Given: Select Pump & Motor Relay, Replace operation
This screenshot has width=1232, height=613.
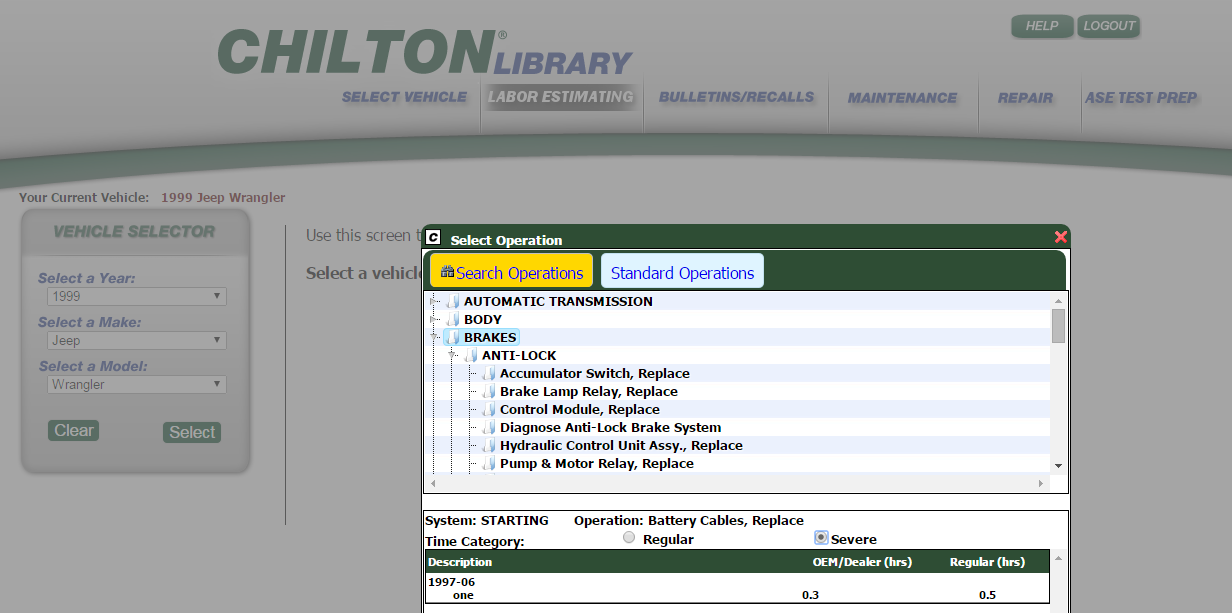Looking at the screenshot, I should (x=597, y=463).
